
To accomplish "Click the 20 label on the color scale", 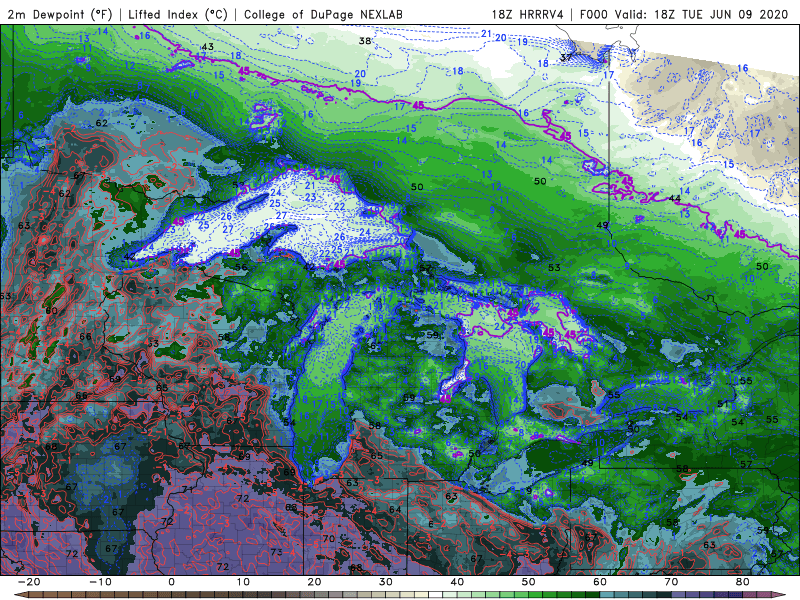I will click(x=314, y=582).
